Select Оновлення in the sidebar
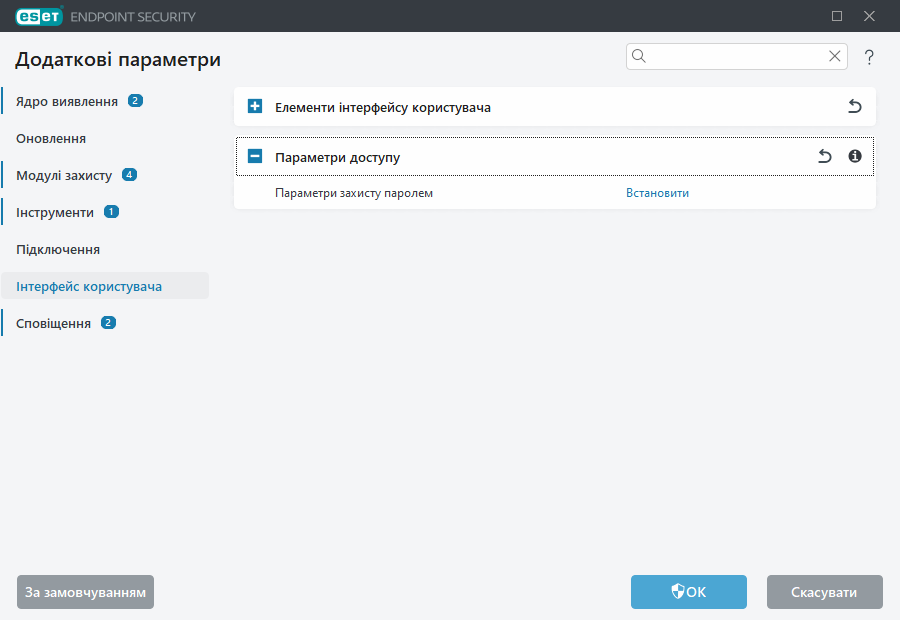The image size is (900, 620). [51, 138]
